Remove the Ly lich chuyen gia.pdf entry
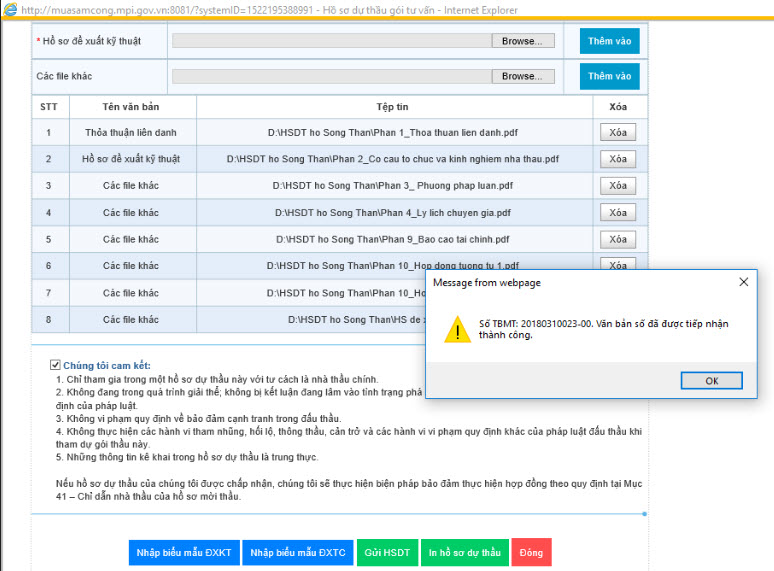This screenshot has width=774, height=571. [617, 212]
